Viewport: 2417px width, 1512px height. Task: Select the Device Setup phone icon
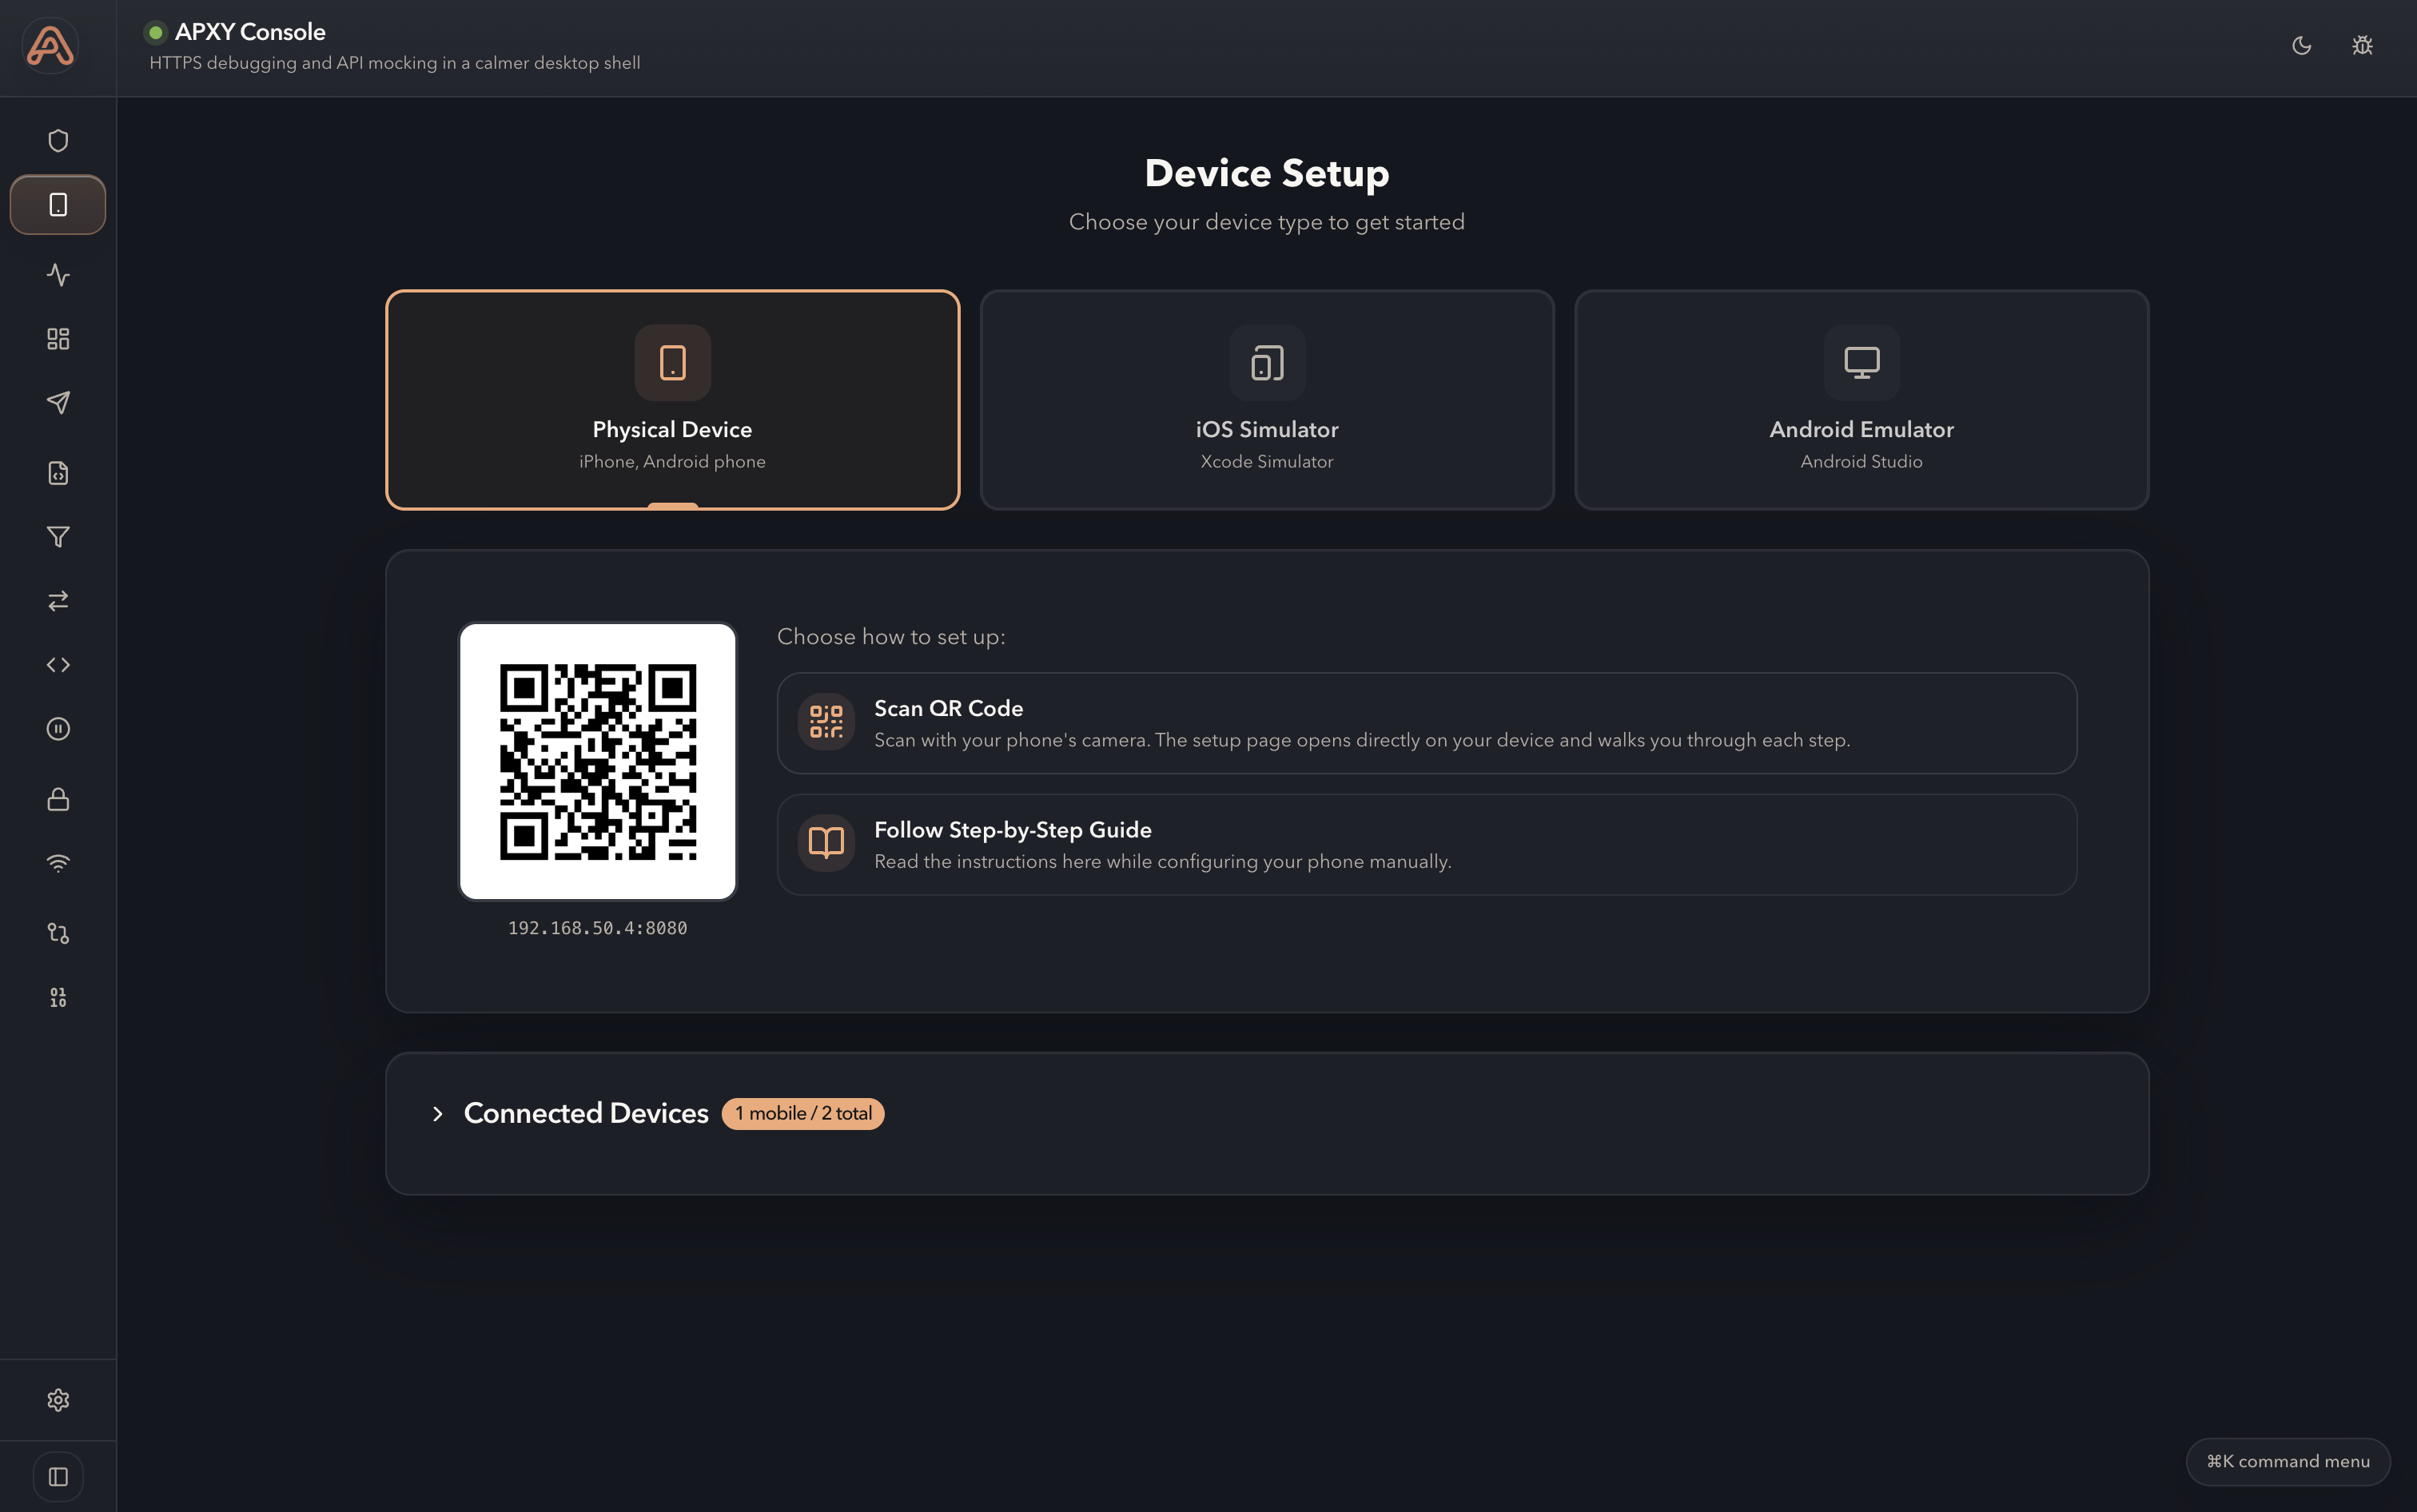tap(57, 204)
